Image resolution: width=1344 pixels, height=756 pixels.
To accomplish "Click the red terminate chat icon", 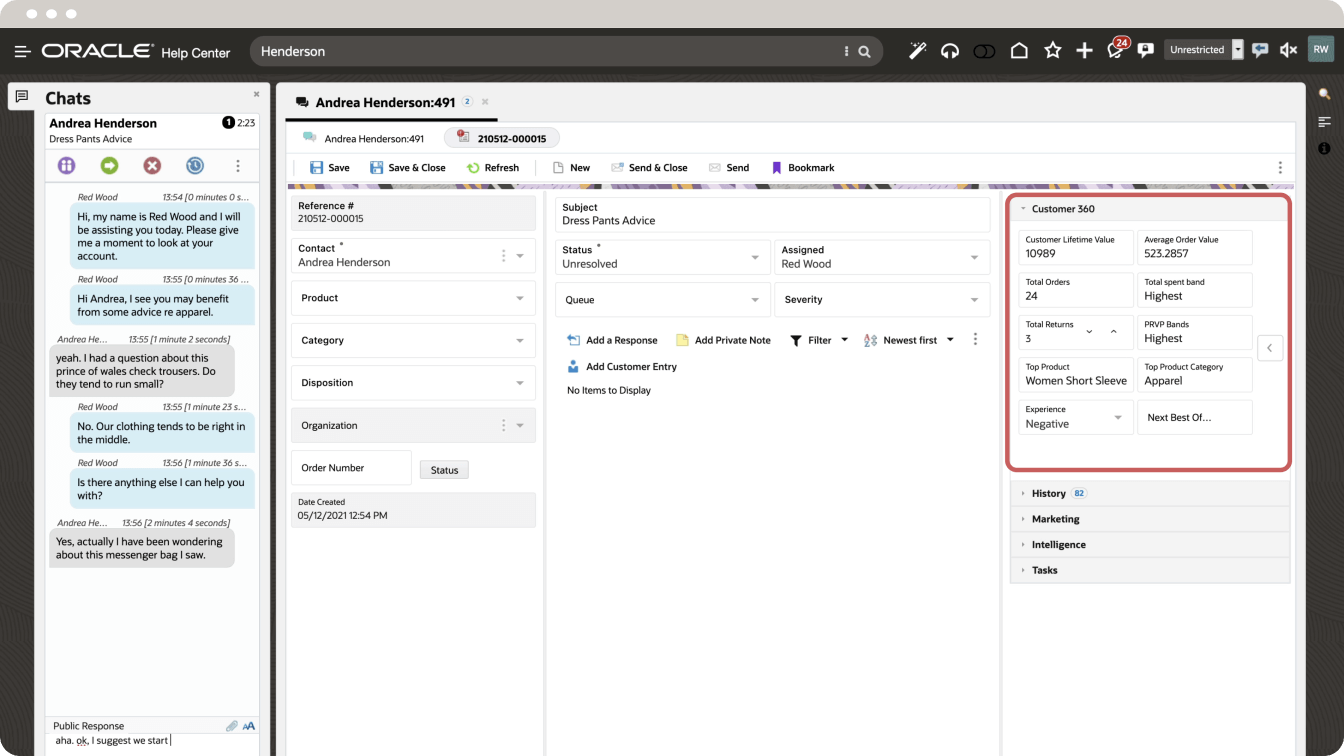I will 152,166.
